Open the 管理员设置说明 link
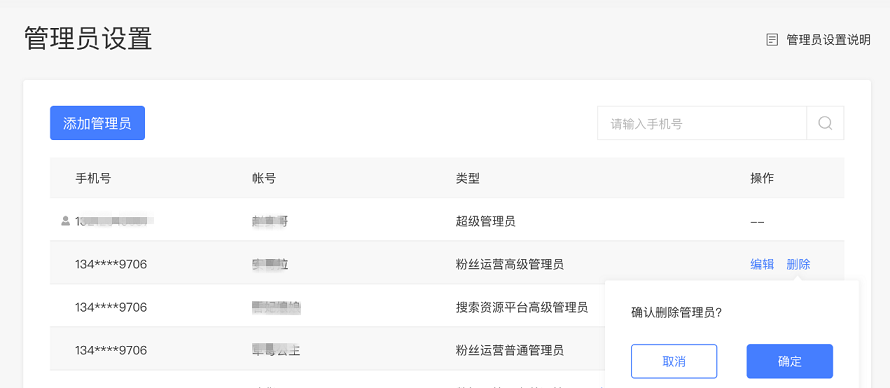Viewport: 890px width, 388px height. [828, 40]
